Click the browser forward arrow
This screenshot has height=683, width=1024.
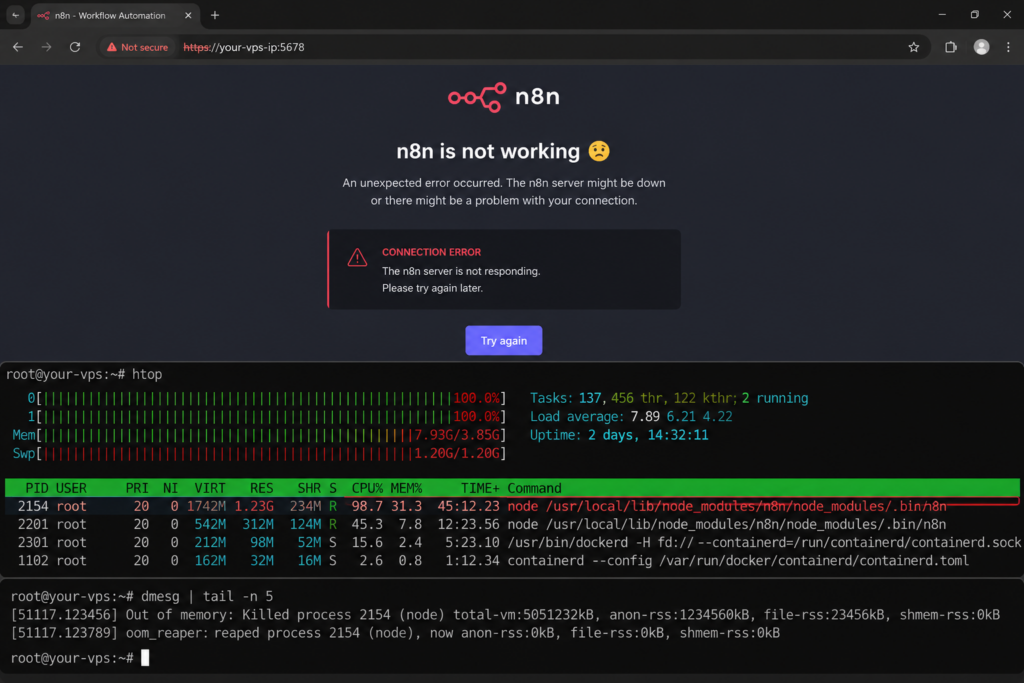point(46,47)
